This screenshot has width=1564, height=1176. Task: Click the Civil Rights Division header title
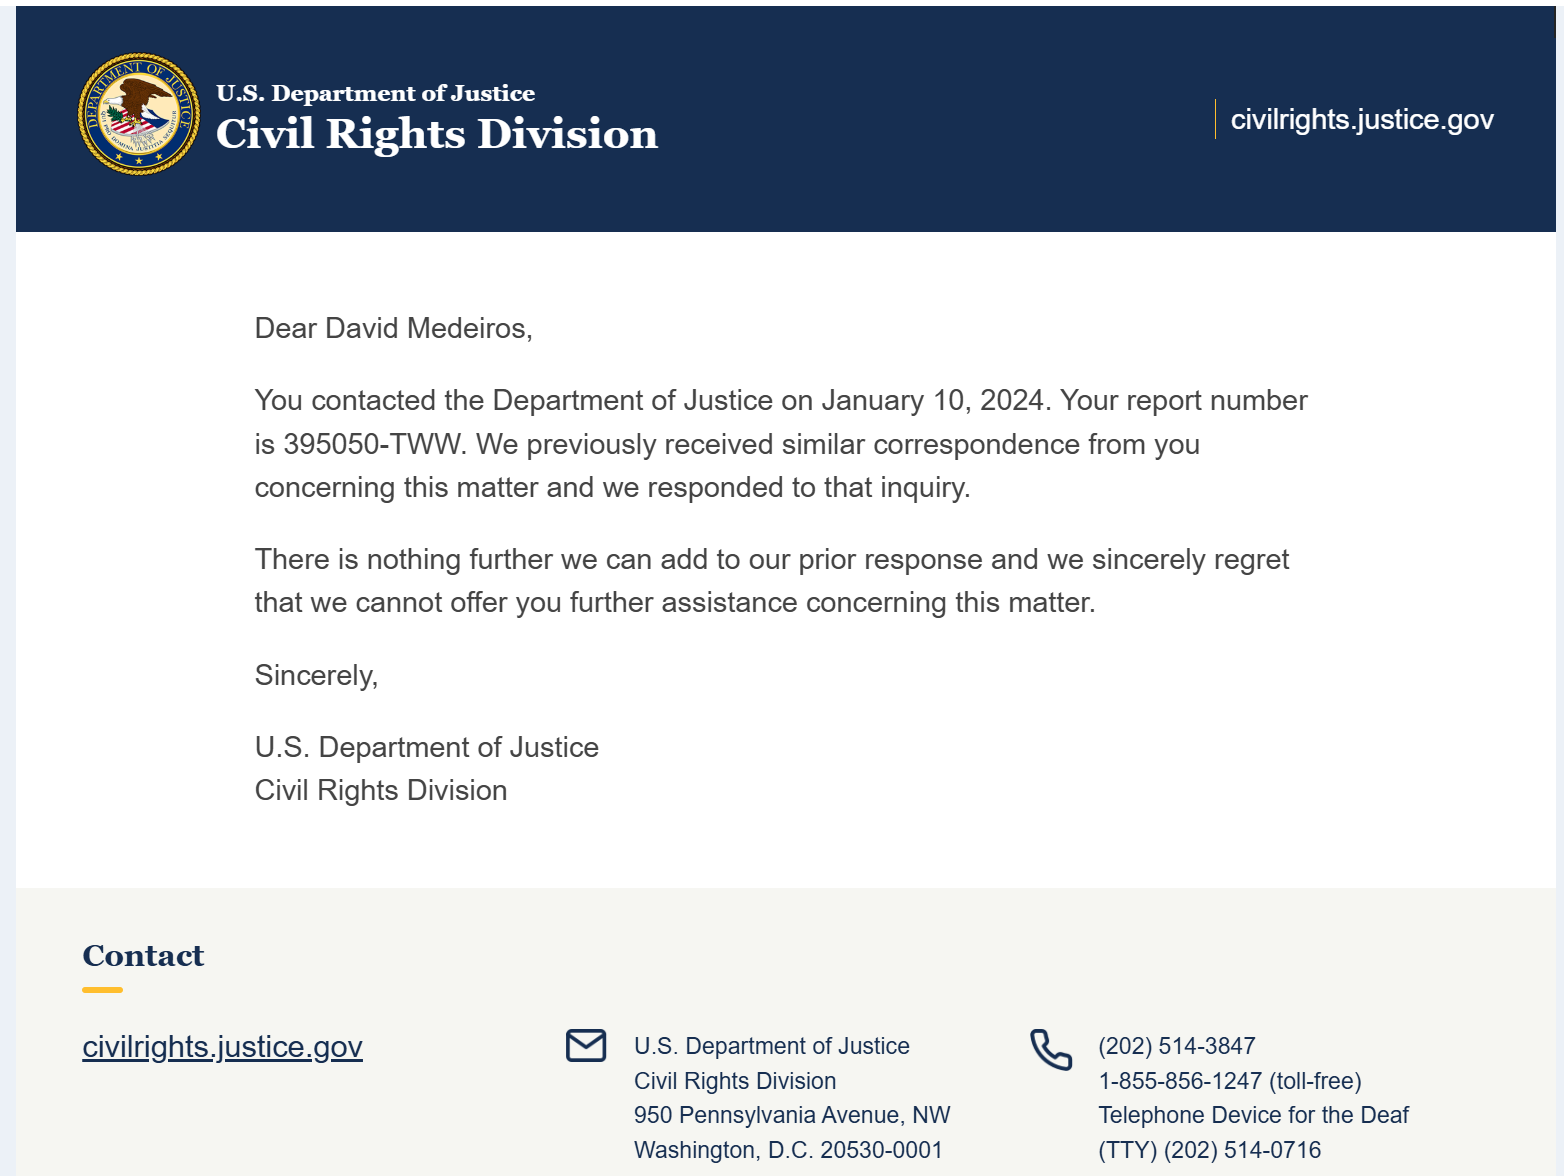click(437, 134)
